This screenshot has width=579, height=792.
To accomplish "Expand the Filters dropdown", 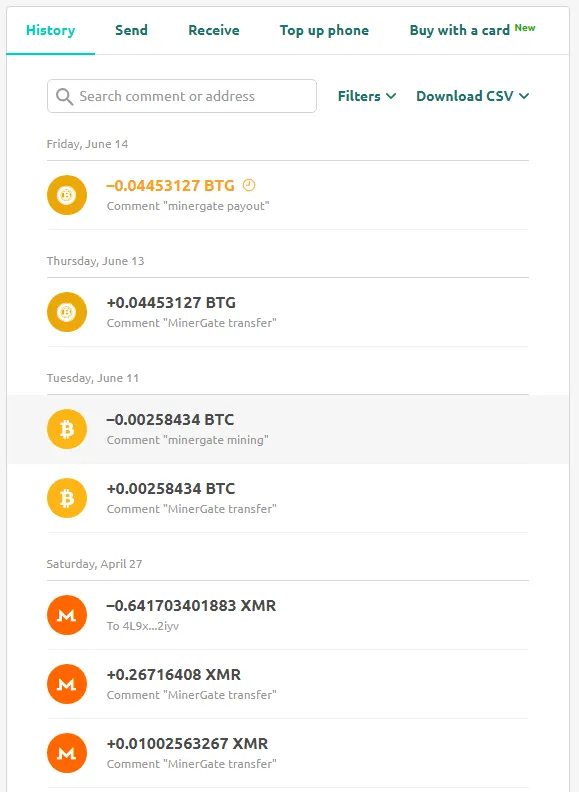I will [x=367, y=96].
